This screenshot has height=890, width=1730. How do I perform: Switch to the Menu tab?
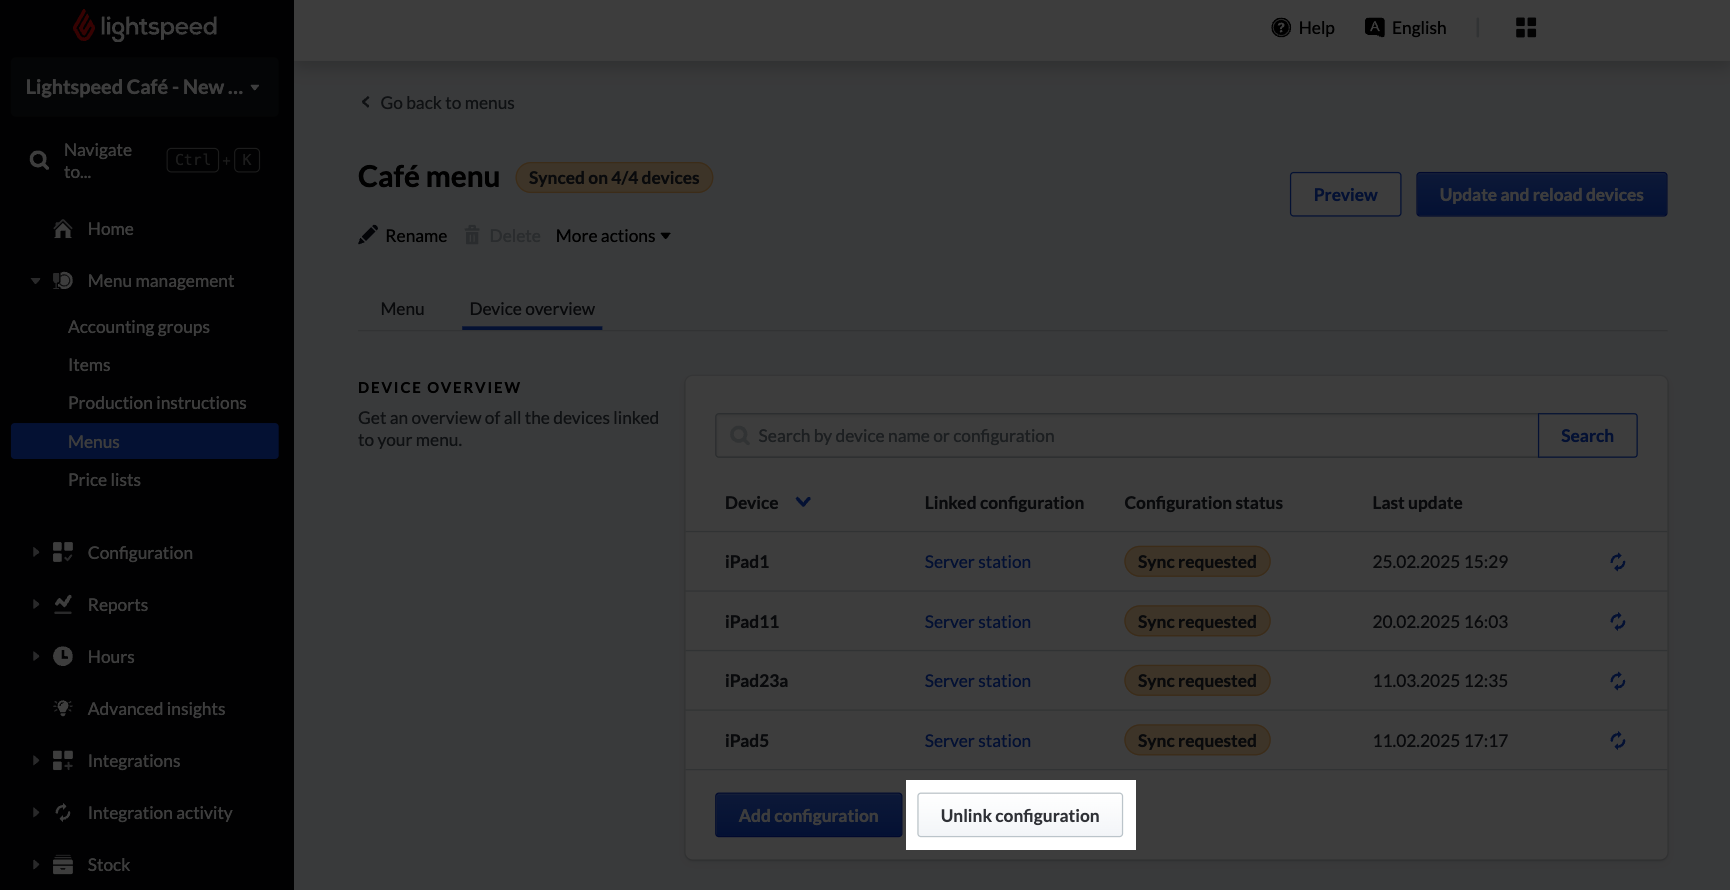[x=402, y=309]
